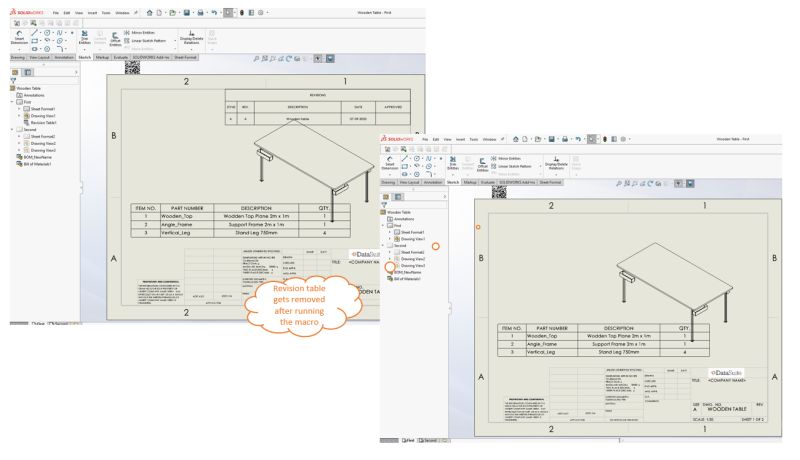Click Smart Dimension in the front window
This screenshot has width=800, height=460.
point(390,163)
